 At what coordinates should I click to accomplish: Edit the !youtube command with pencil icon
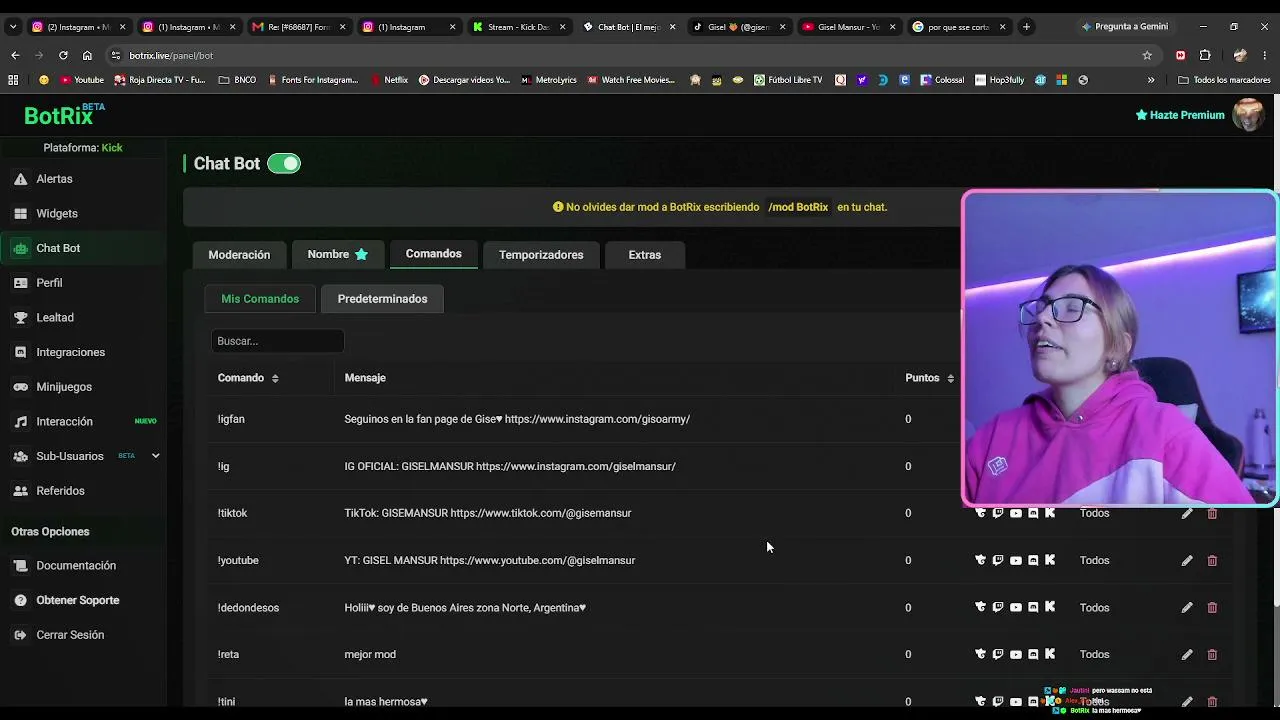pyautogui.click(x=1187, y=561)
